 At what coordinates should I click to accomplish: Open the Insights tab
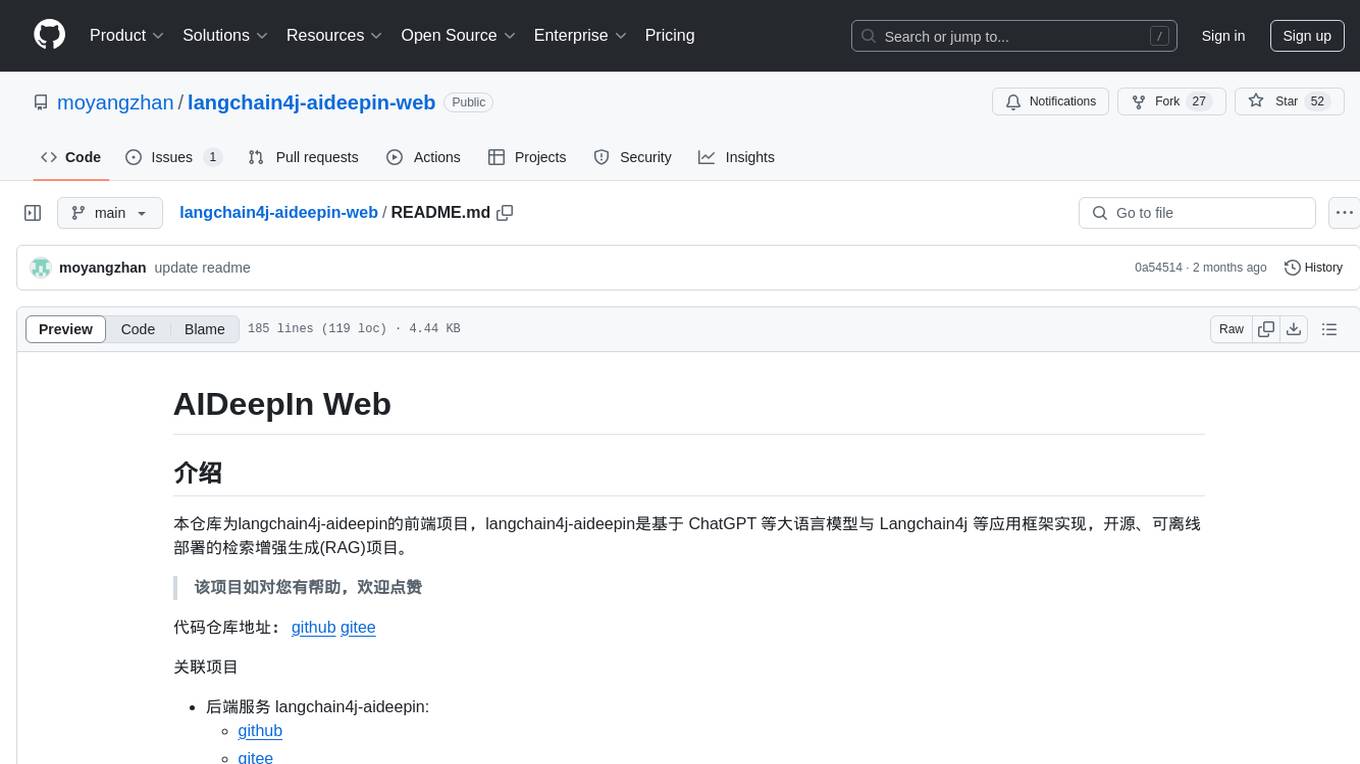[736, 157]
